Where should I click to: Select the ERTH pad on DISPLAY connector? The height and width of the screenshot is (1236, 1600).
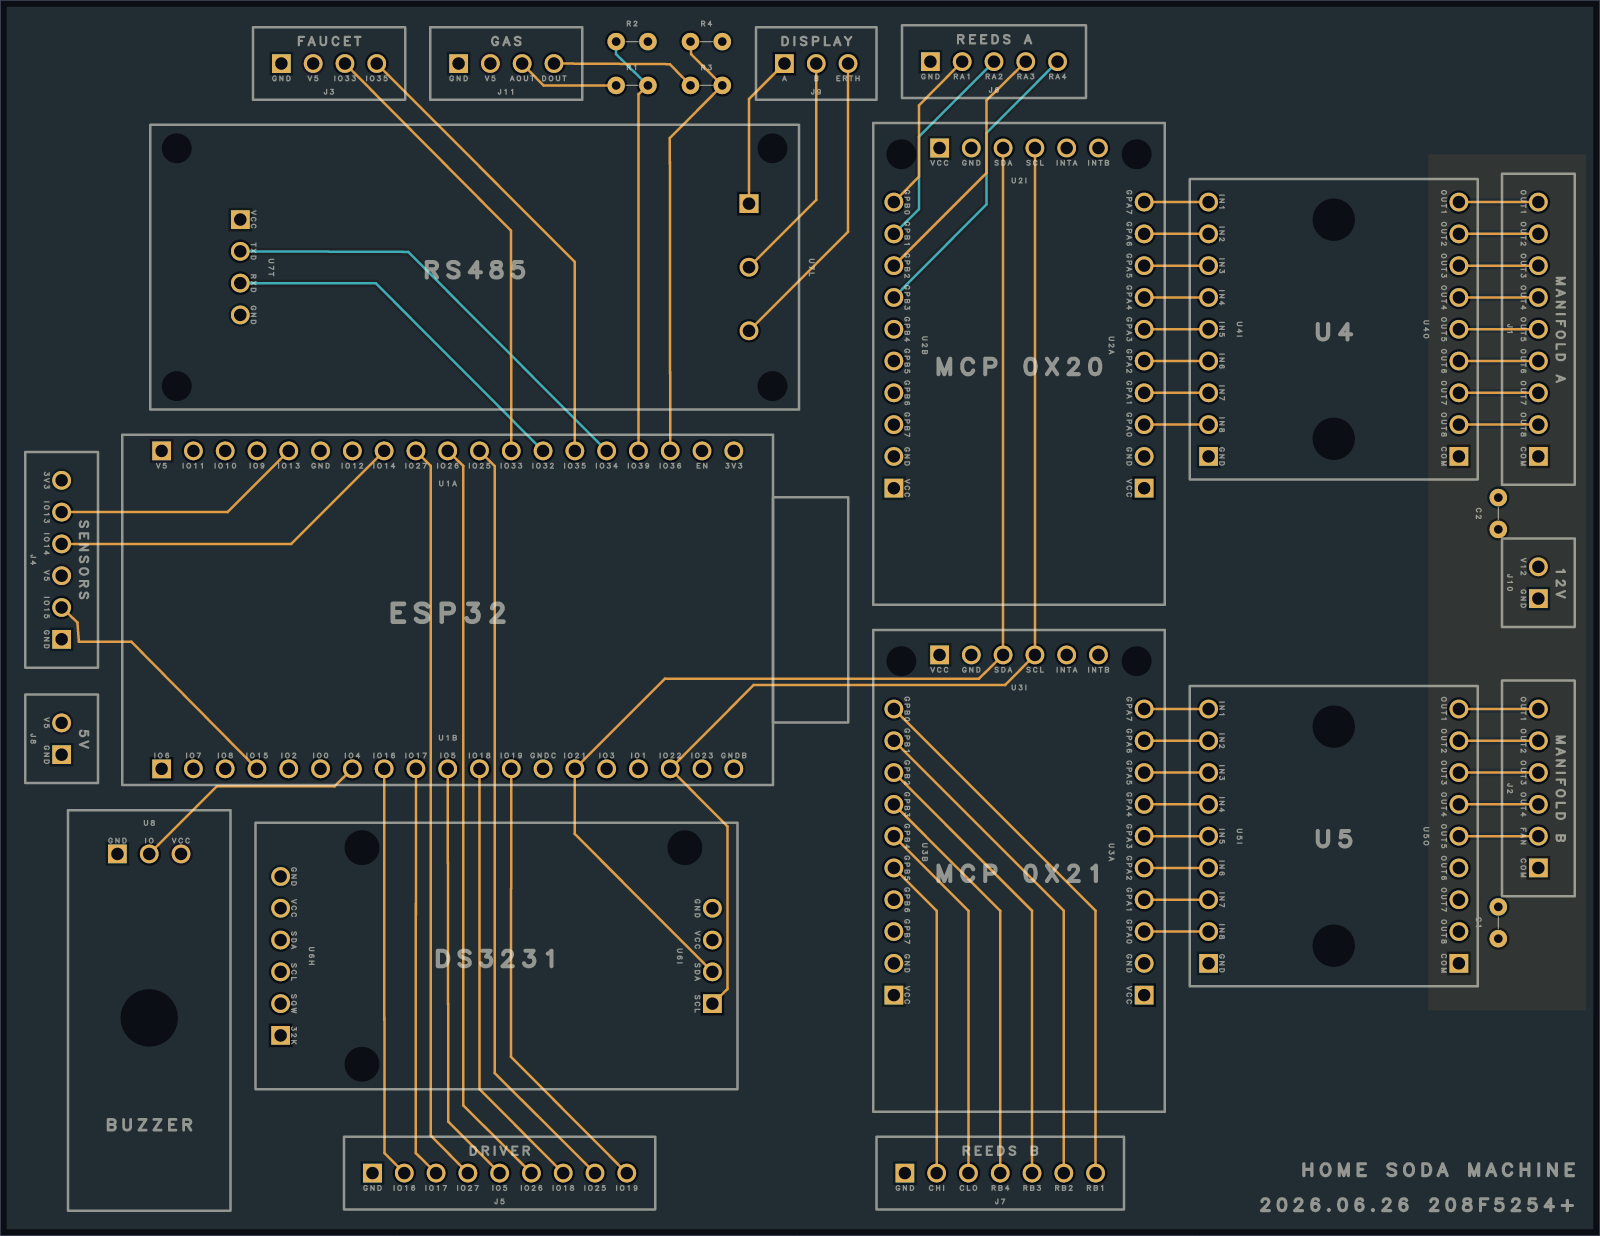[848, 63]
